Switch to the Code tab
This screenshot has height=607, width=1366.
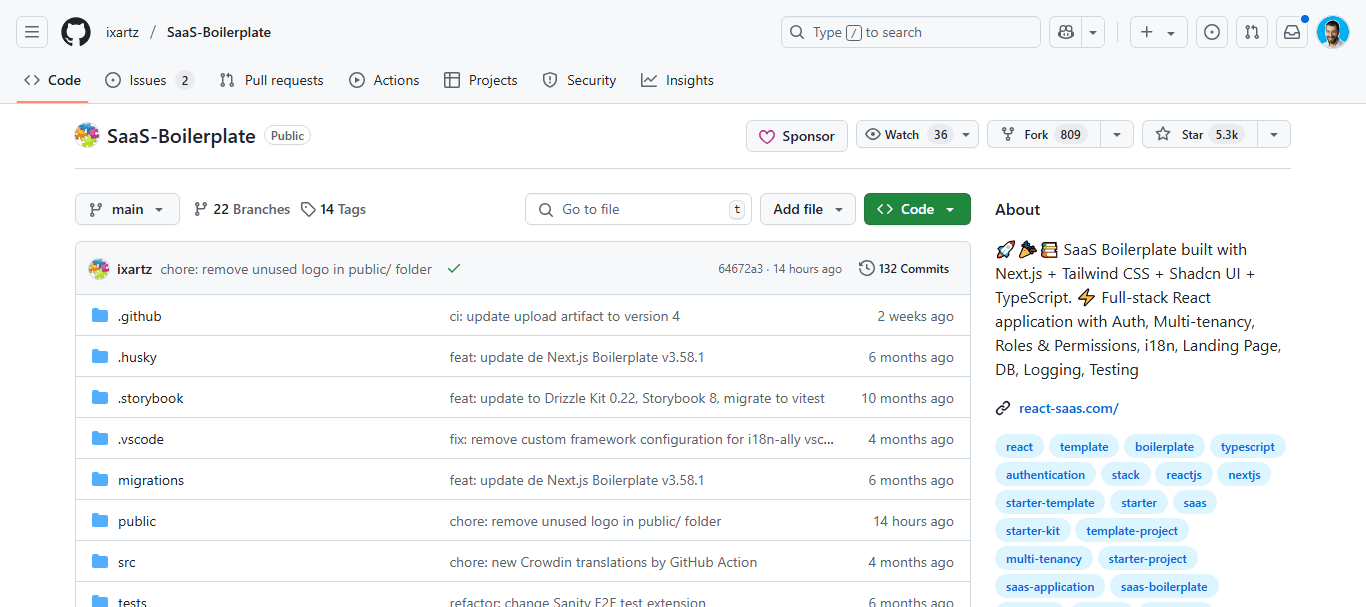pos(52,80)
